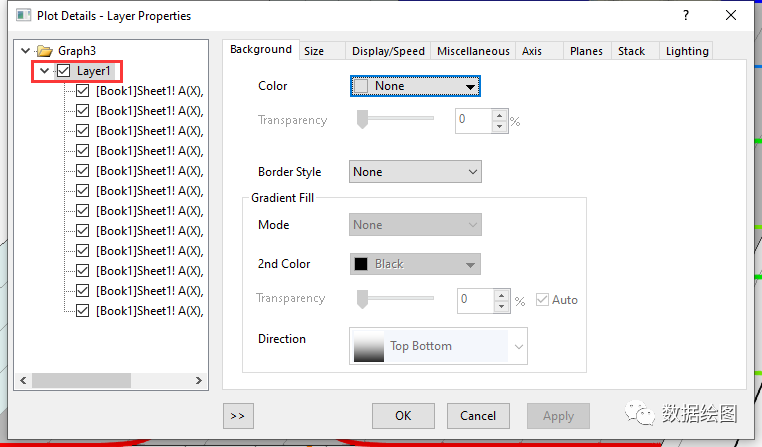762x447 pixels.
Task: Decrease the gradient transparency spinner
Action: coord(502,306)
